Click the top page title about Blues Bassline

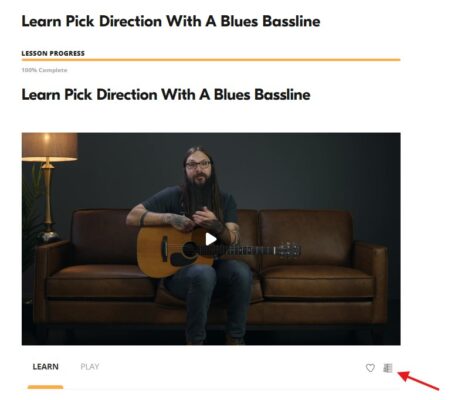[171, 21]
